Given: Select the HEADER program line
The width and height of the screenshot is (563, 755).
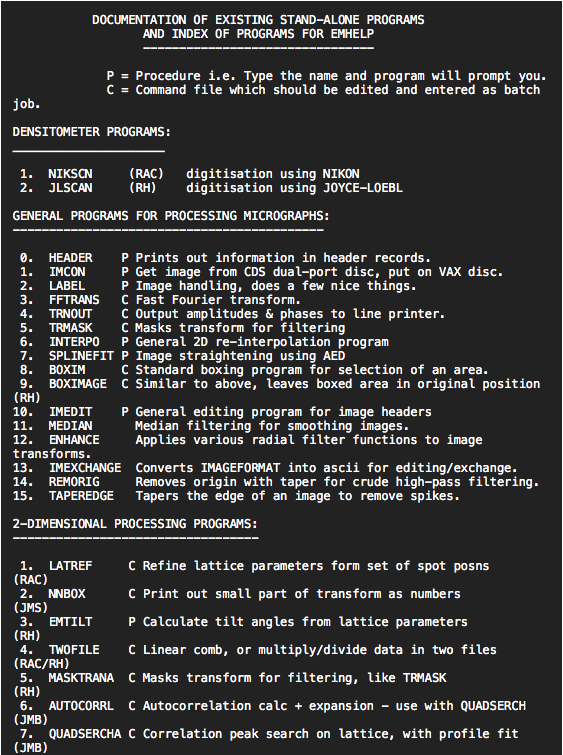Looking at the screenshot, I should (225, 258).
